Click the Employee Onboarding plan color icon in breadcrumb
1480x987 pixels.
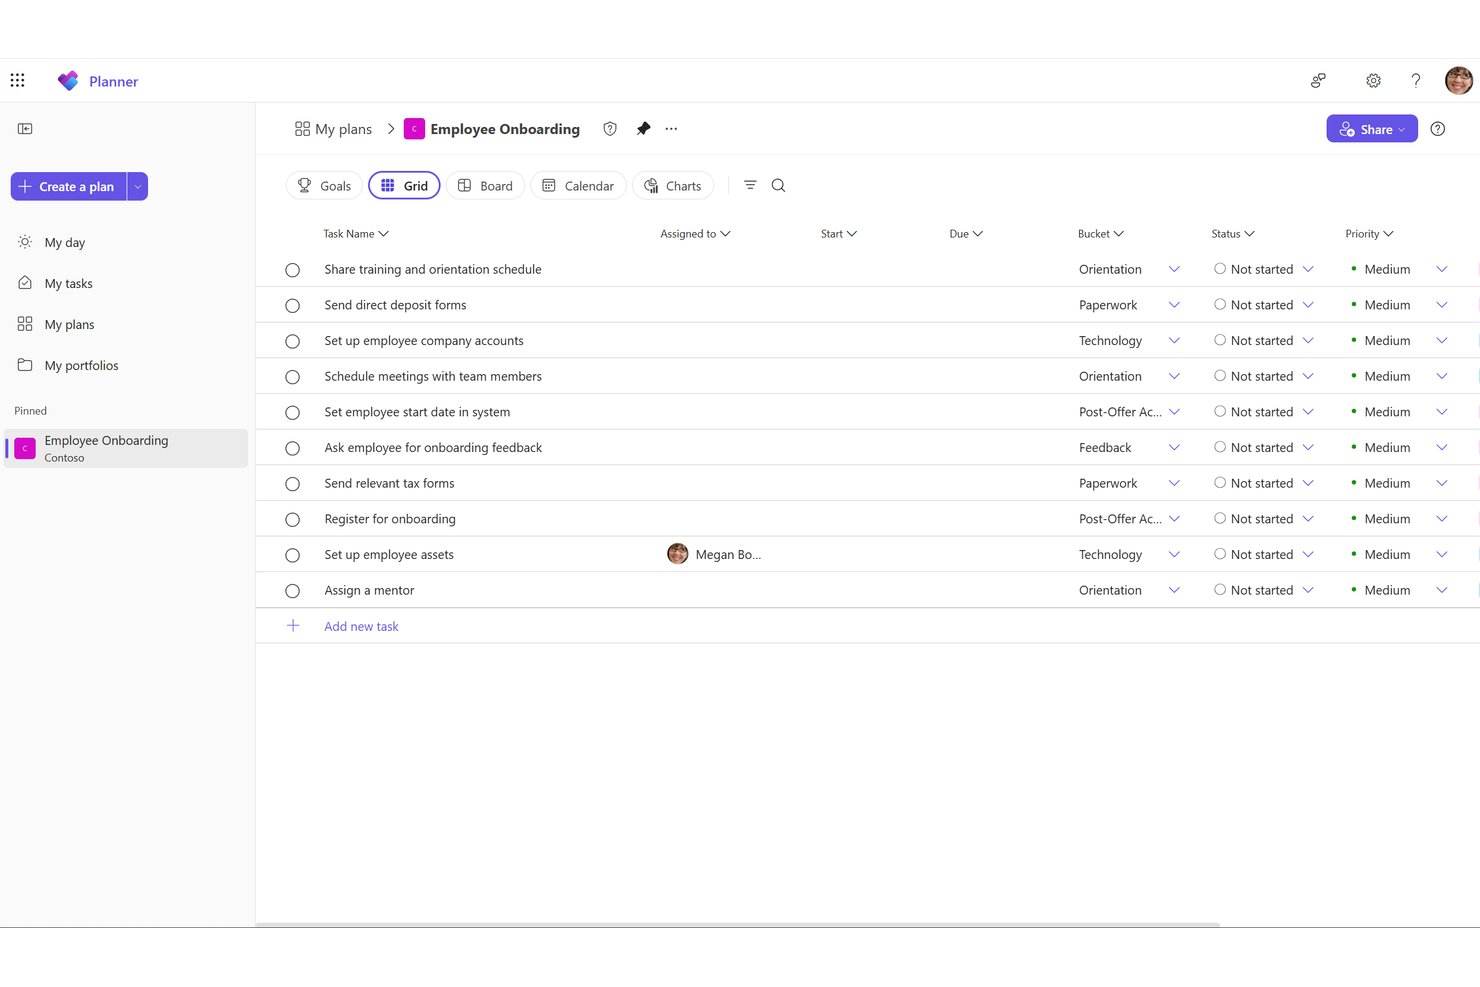coord(414,129)
